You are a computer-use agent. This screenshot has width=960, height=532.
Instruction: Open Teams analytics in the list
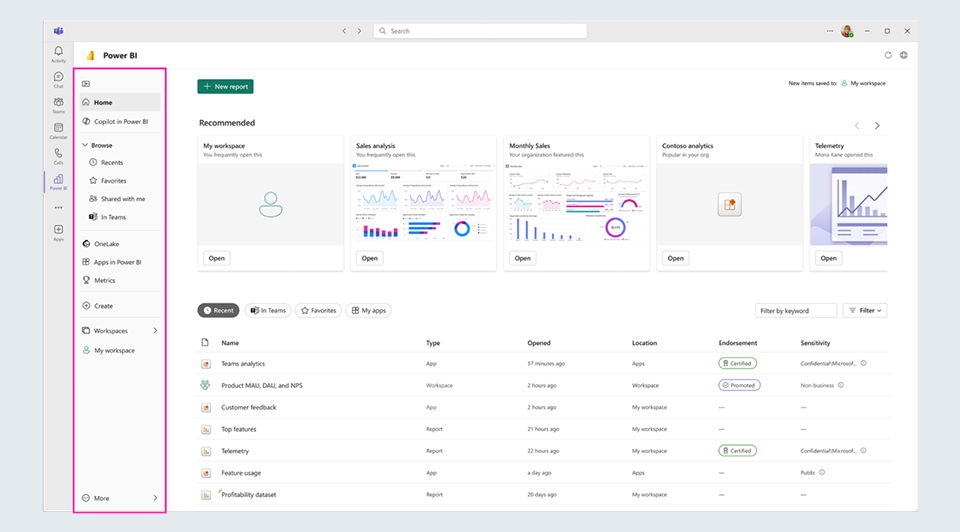tap(243, 364)
